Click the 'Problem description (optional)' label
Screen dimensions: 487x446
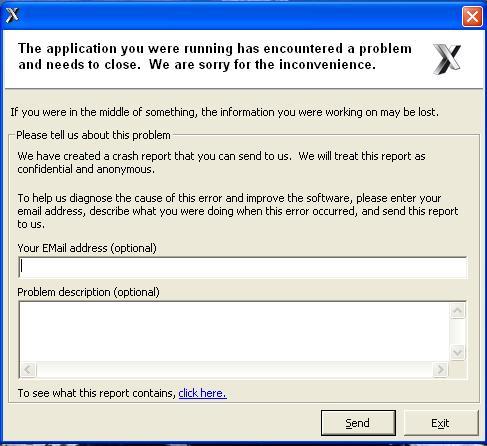pos(88,292)
